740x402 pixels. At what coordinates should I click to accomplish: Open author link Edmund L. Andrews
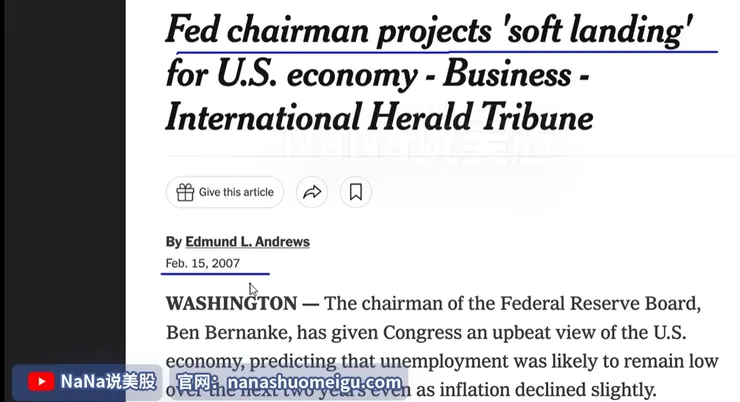(x=247, y=242)
